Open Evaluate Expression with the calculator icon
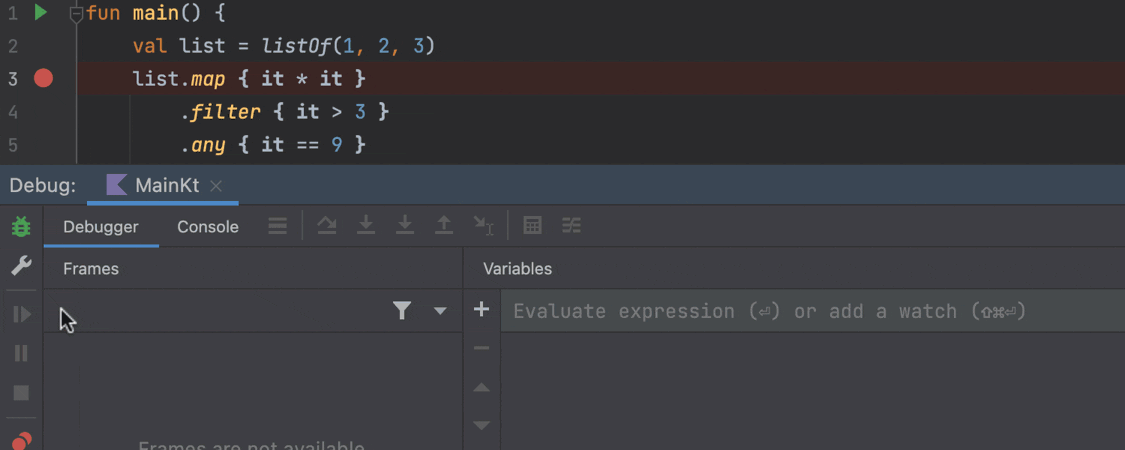The image size is (1125, 450). [532, 226]
